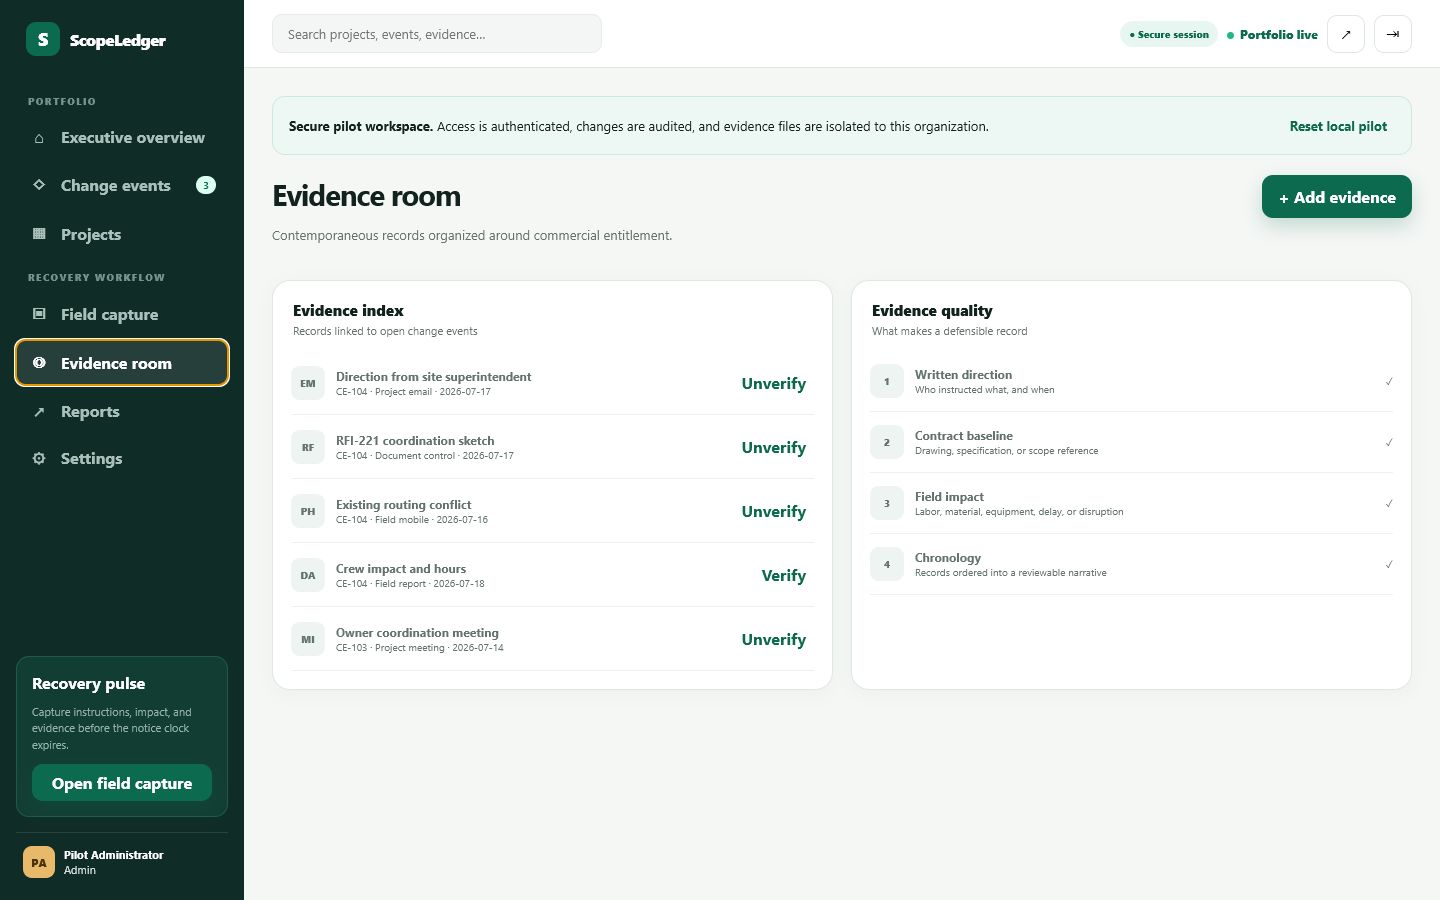Viewport: 1440px width, 900px height.
Task: Click the Chronology quality row text
Action: 1010,564
